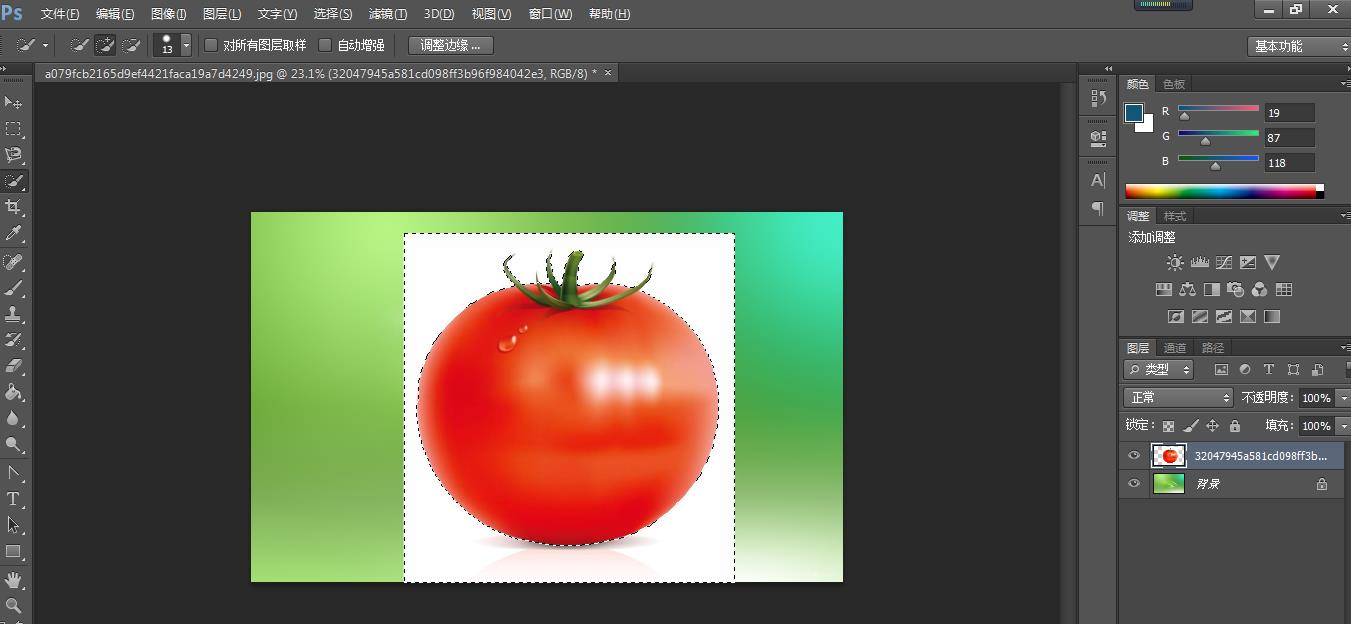Click the 调整边缘 button

point(450,45)
